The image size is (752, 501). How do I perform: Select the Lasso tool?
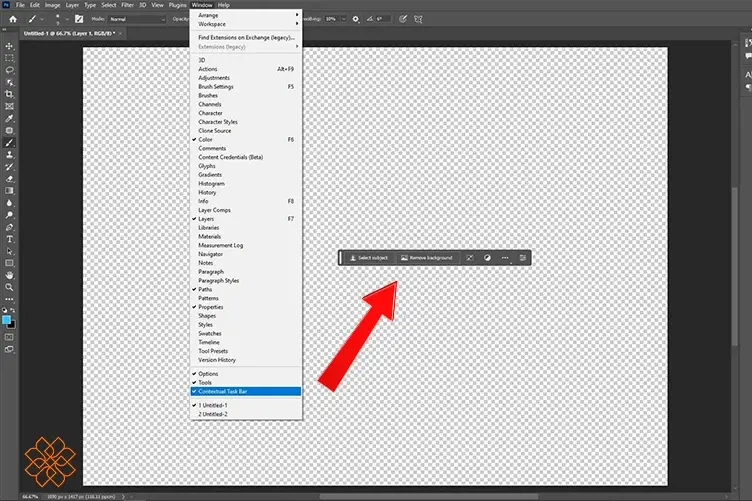tap(9, 70)
